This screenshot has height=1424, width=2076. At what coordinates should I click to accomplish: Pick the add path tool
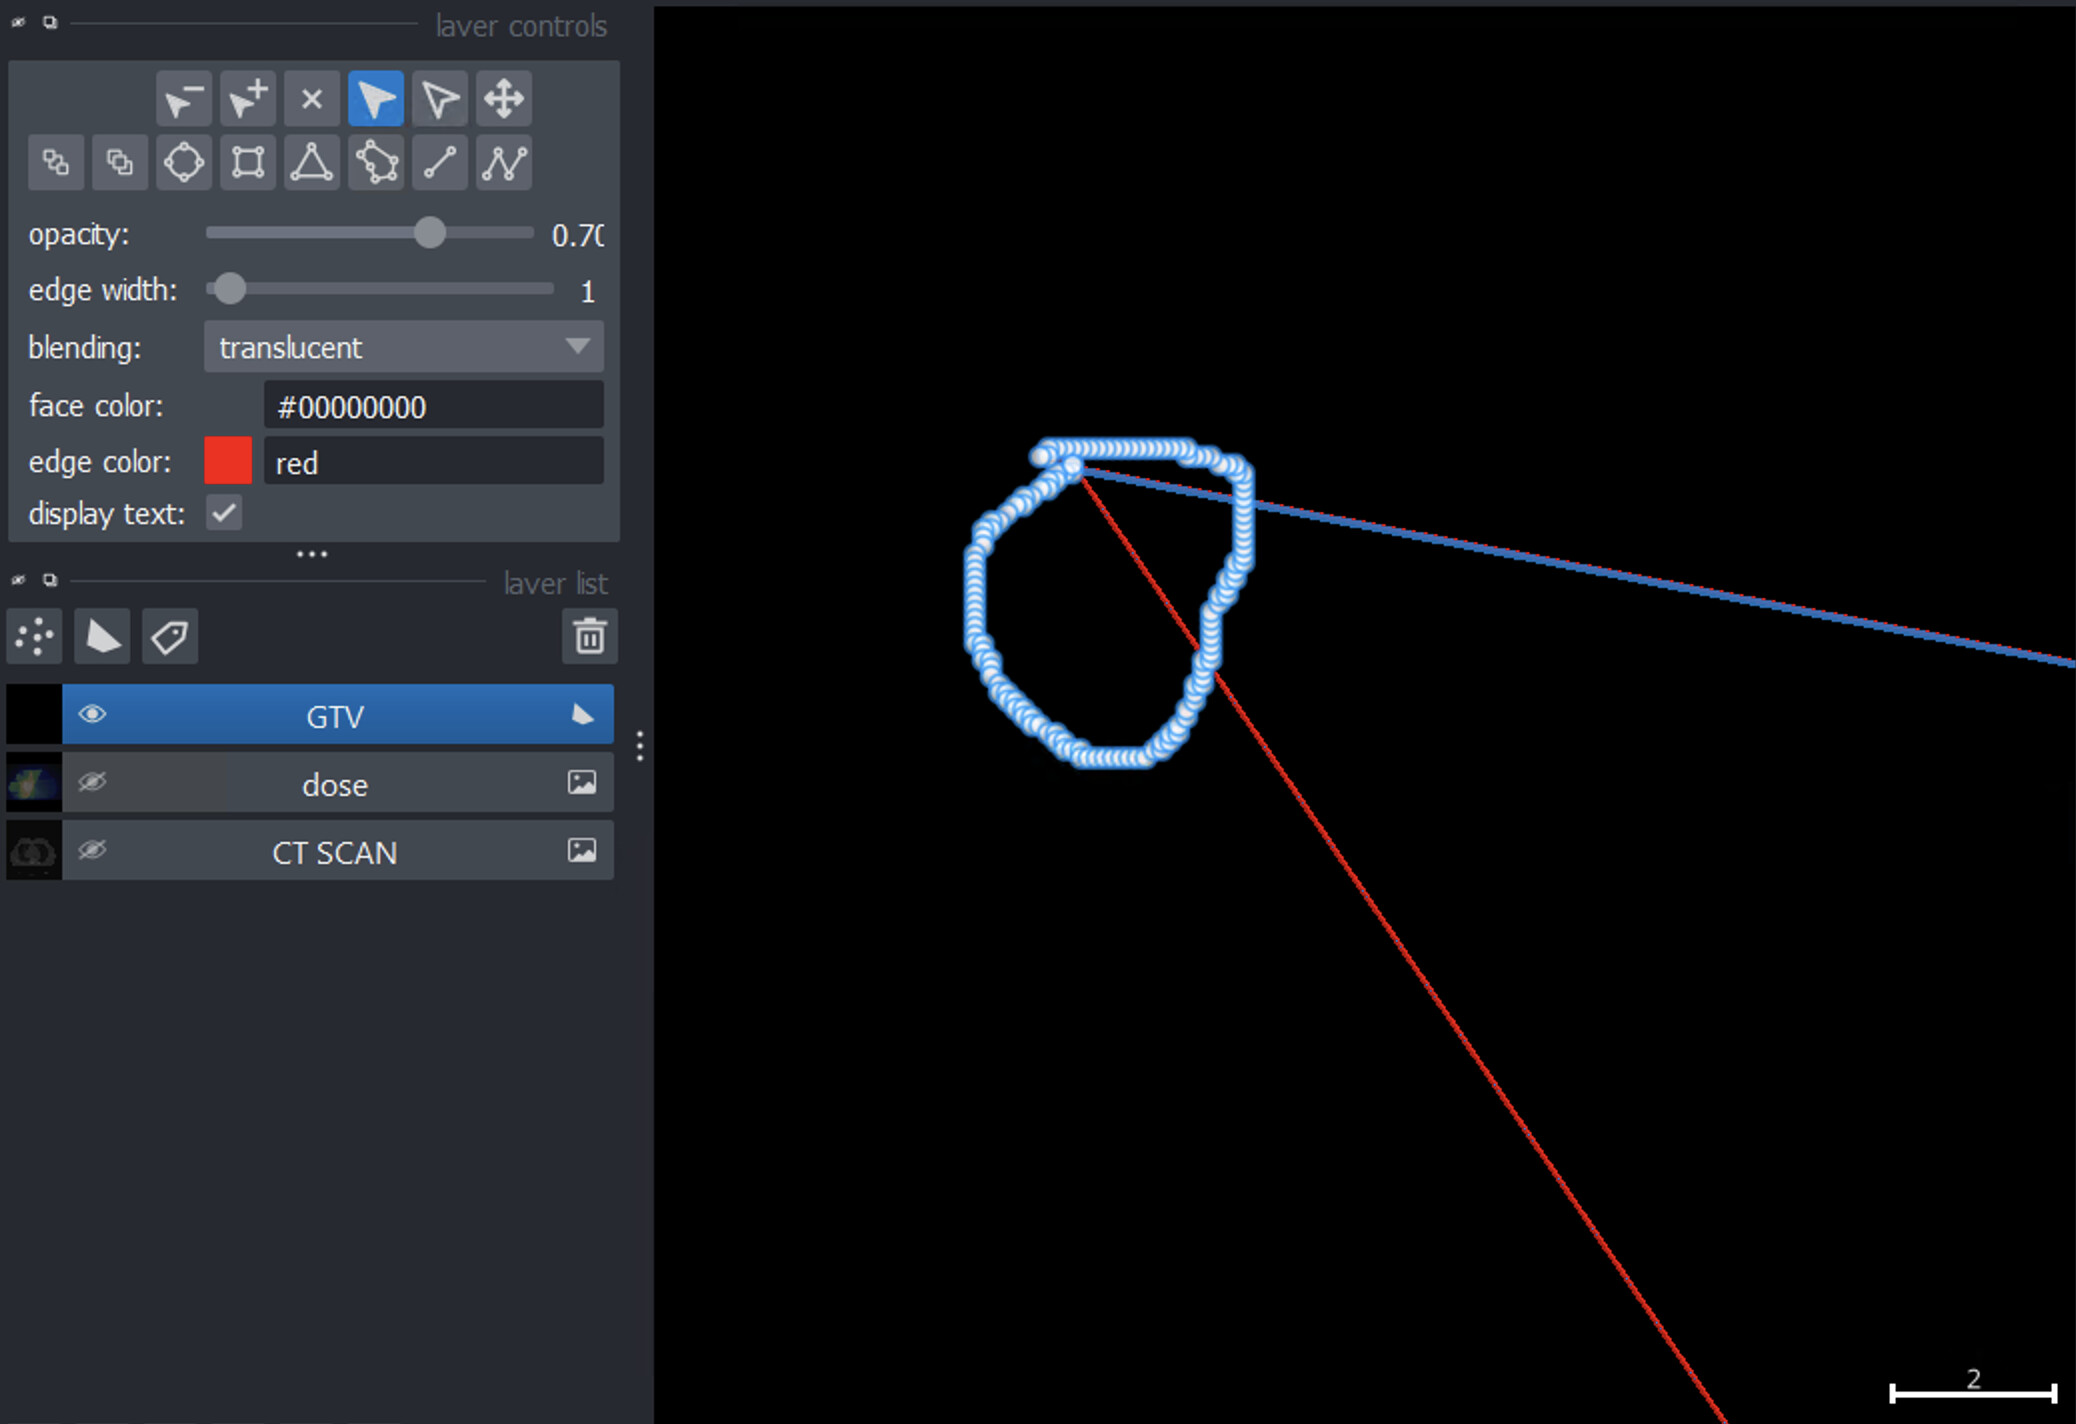pyautogui.click(x=504, y=162)
